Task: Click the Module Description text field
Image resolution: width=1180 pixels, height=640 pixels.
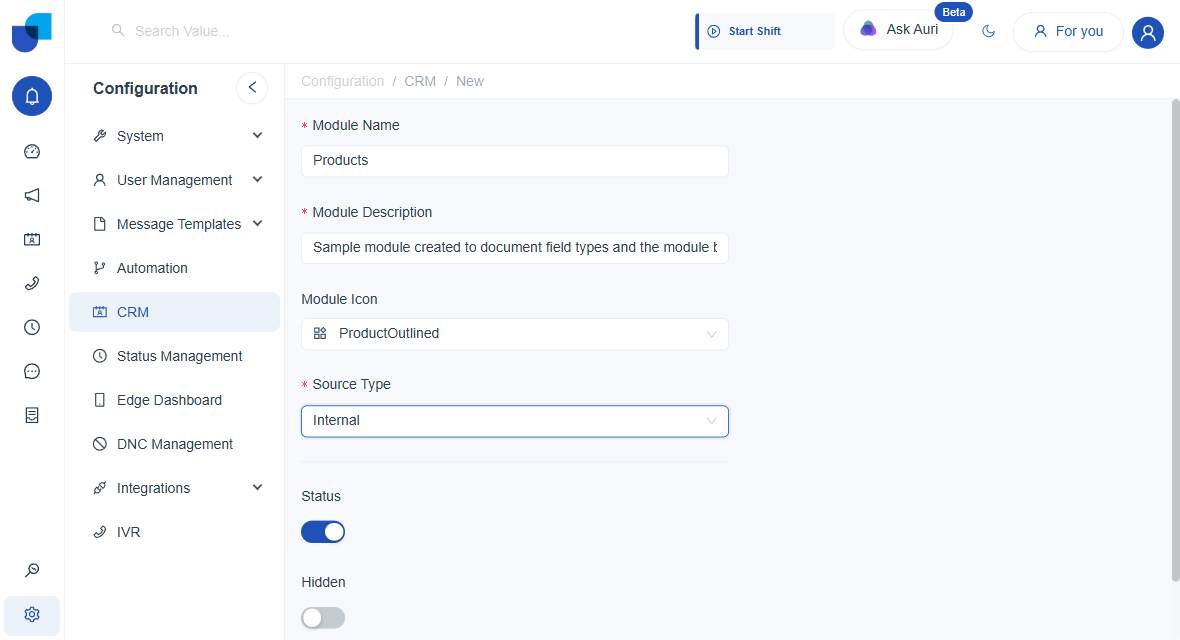Action: (x=515, y=248)
